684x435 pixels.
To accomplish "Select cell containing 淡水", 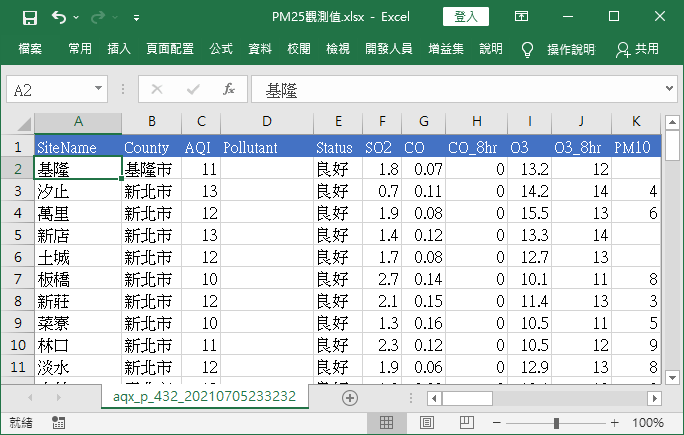I will pos(78,367).
